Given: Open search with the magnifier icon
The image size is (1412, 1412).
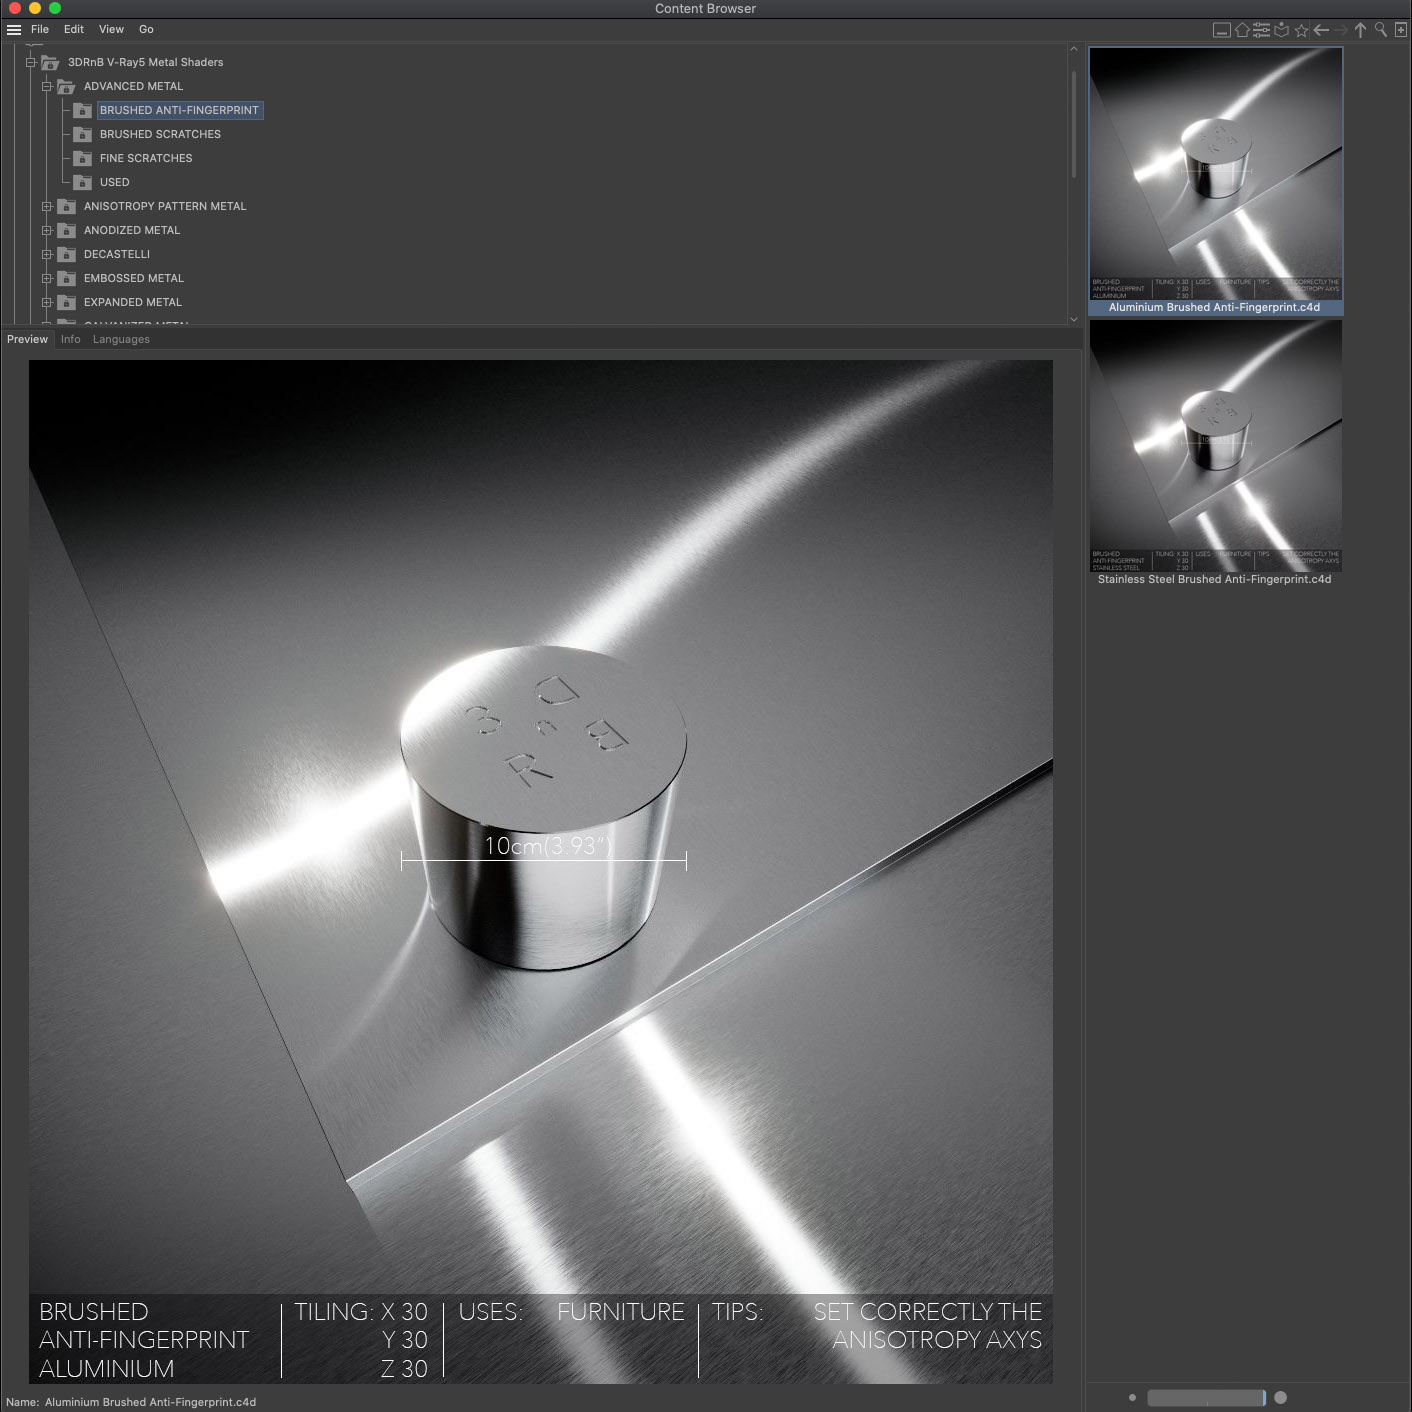Looking at the screenshot, I should point(1381,30).
